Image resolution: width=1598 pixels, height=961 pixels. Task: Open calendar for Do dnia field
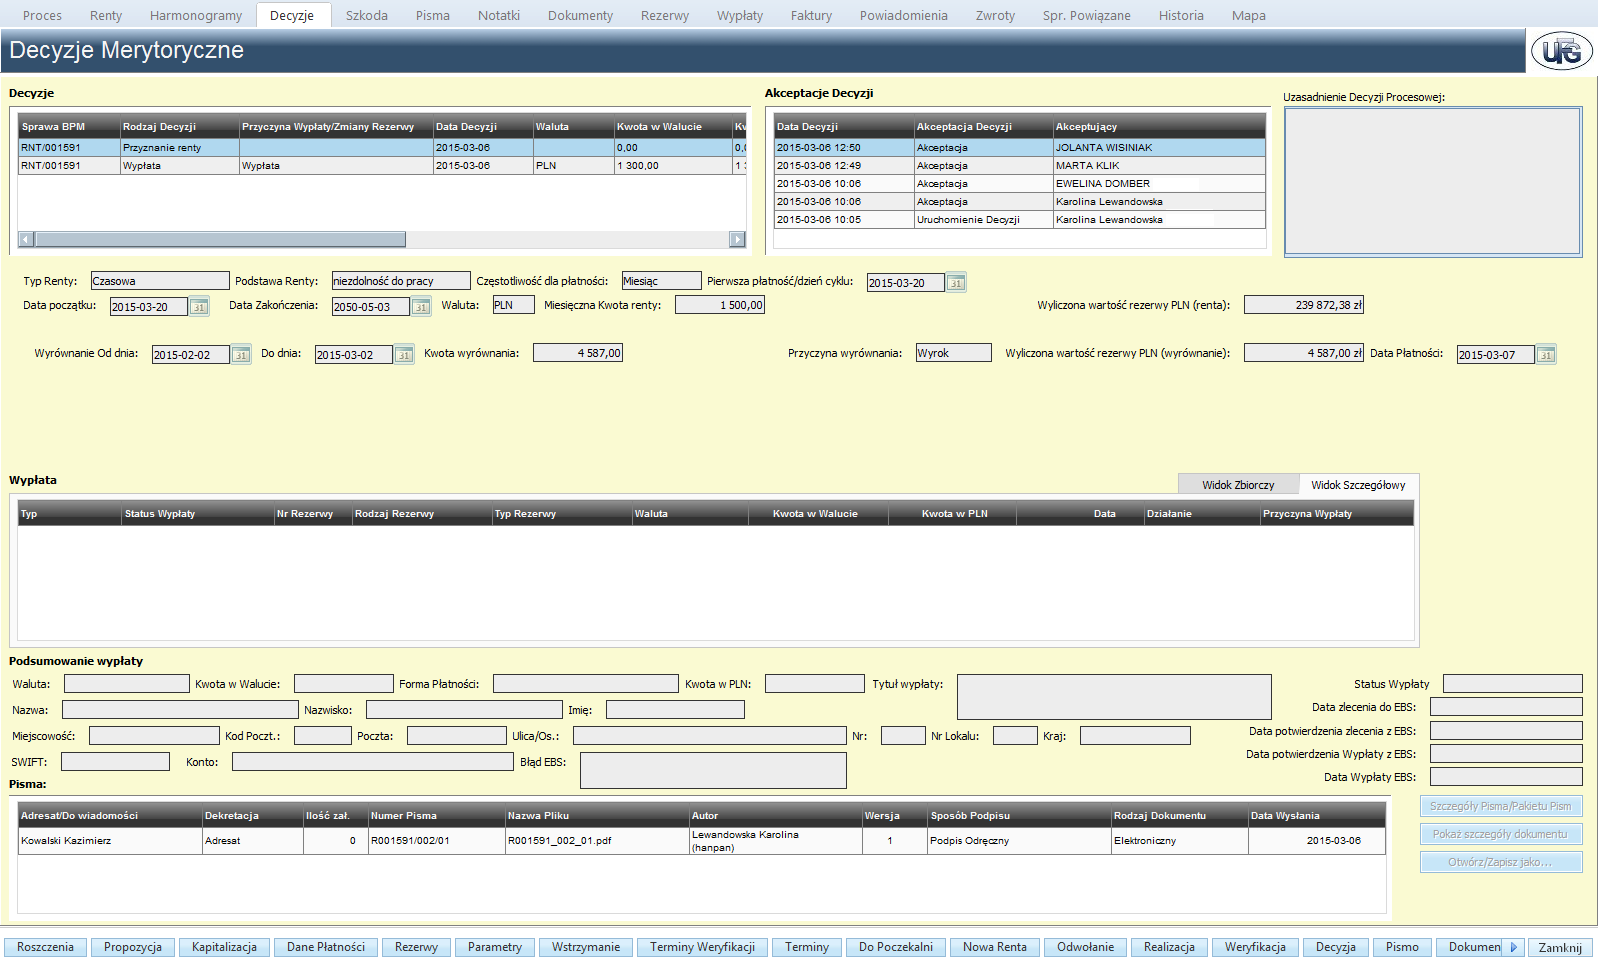(x=404, y=355)
